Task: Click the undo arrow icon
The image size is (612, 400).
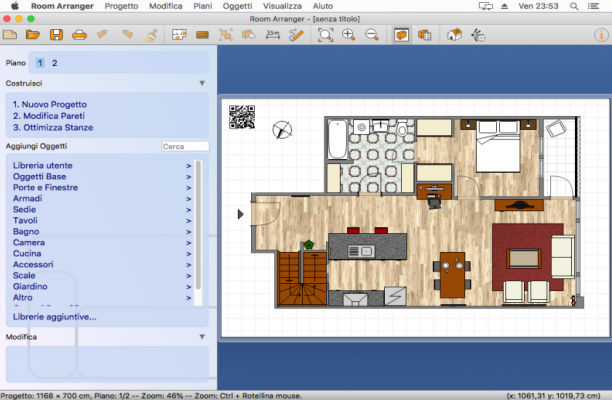Action: point(102,35)
